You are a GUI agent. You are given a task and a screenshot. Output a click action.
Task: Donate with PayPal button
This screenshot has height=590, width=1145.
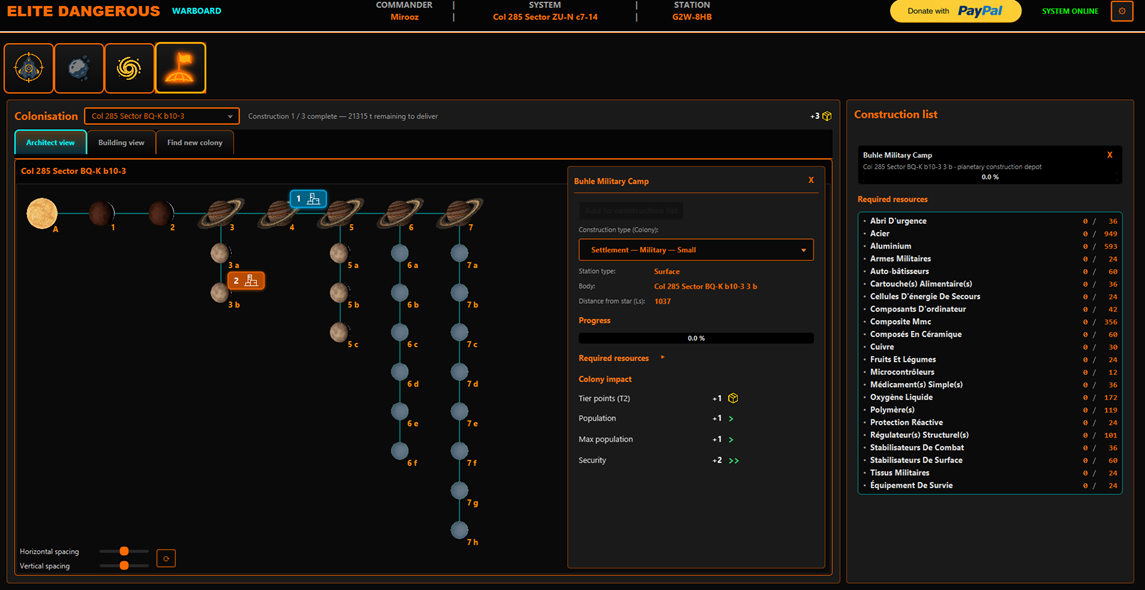[955, 11]
